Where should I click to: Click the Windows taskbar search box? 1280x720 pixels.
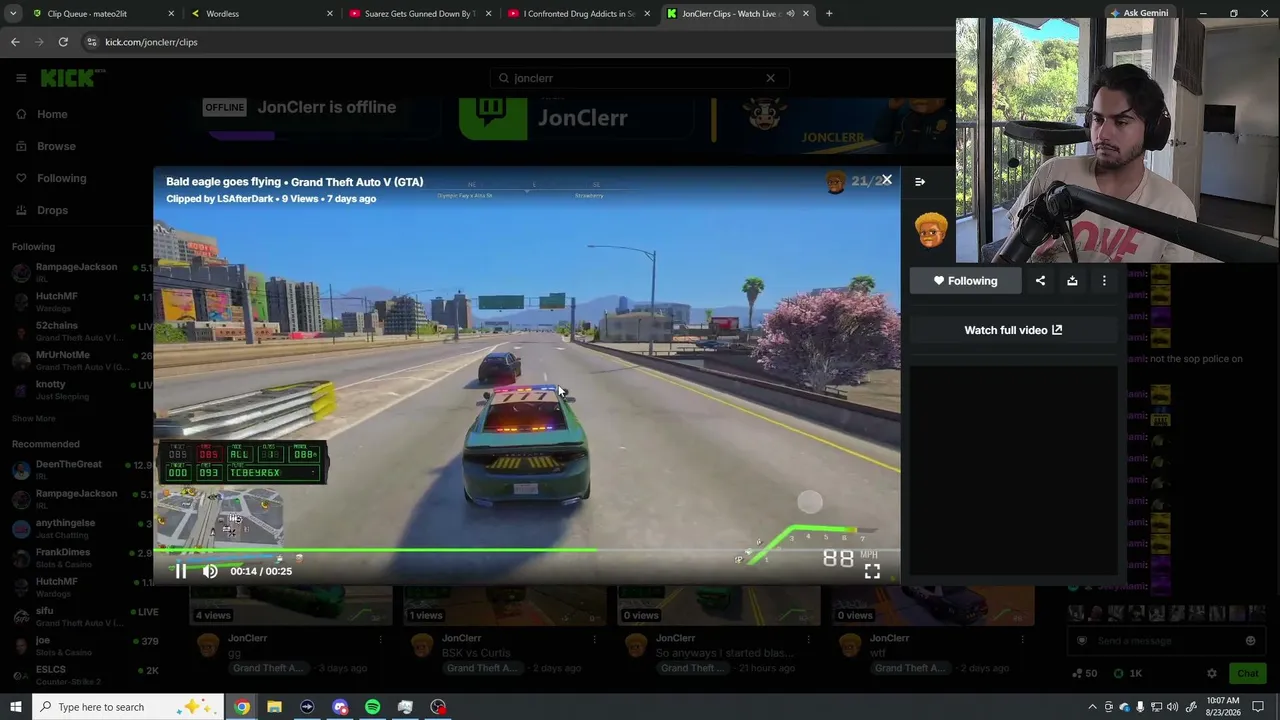126,707
